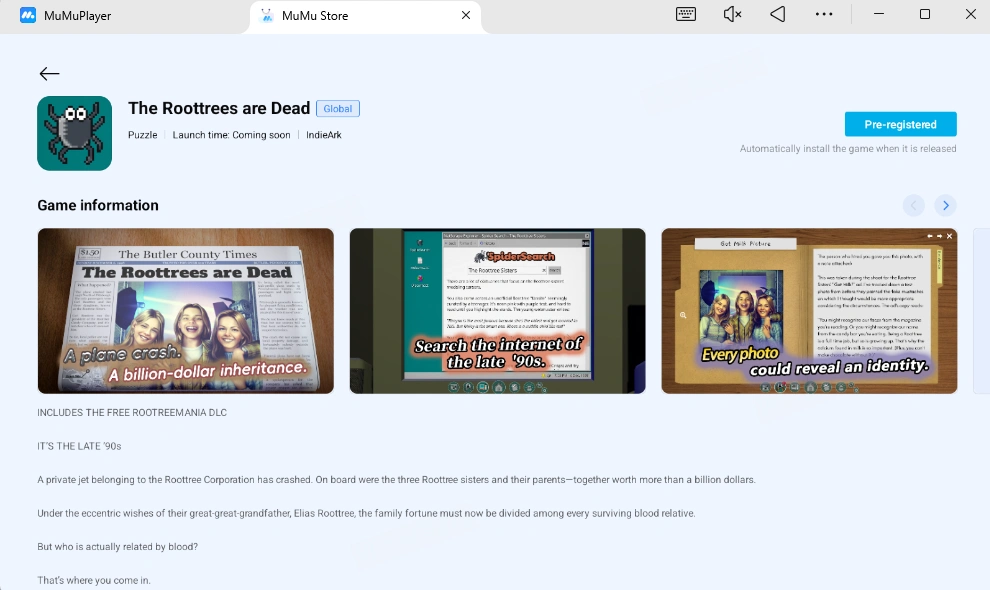Click Launch time: Coming soon text

point(231,135)
